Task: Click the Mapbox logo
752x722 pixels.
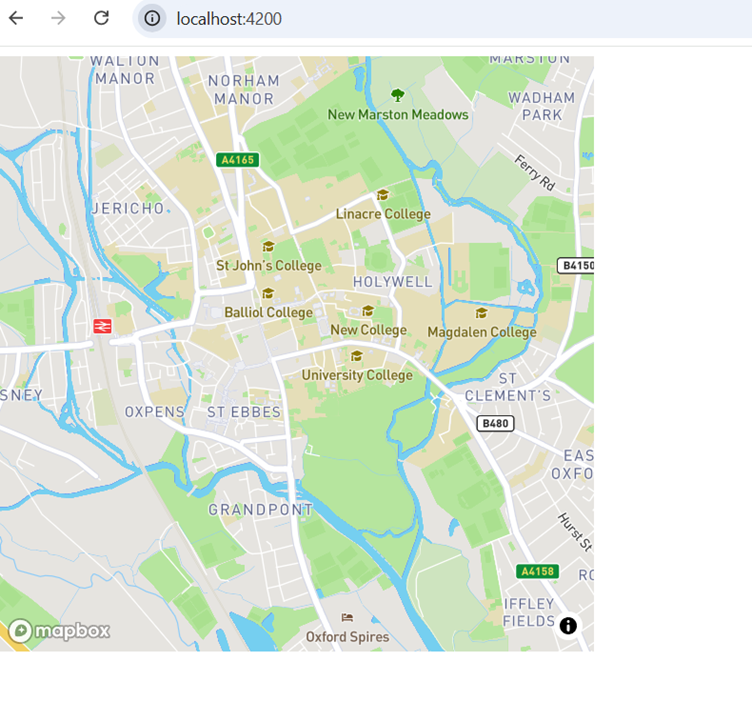Action: coord(59,631)
